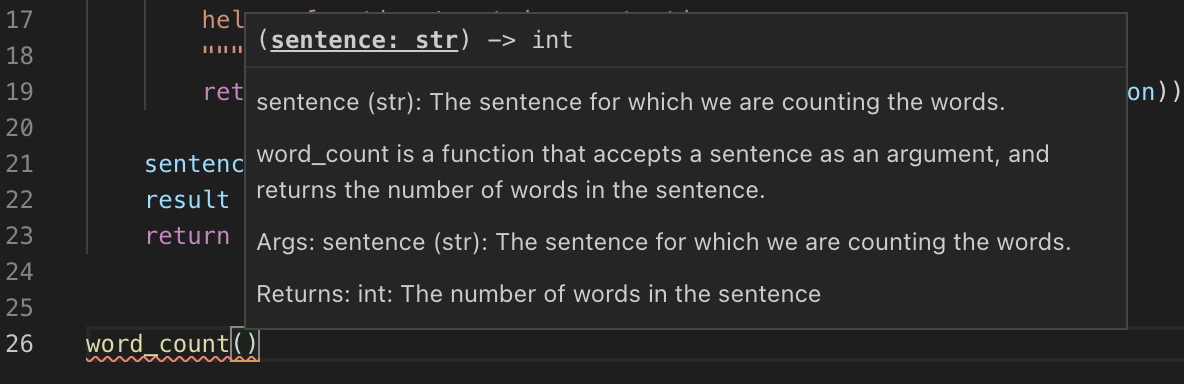Viewport: 1184px width, 384px height.
Task: Click line number 17 in the gutter
Action: 20,20
